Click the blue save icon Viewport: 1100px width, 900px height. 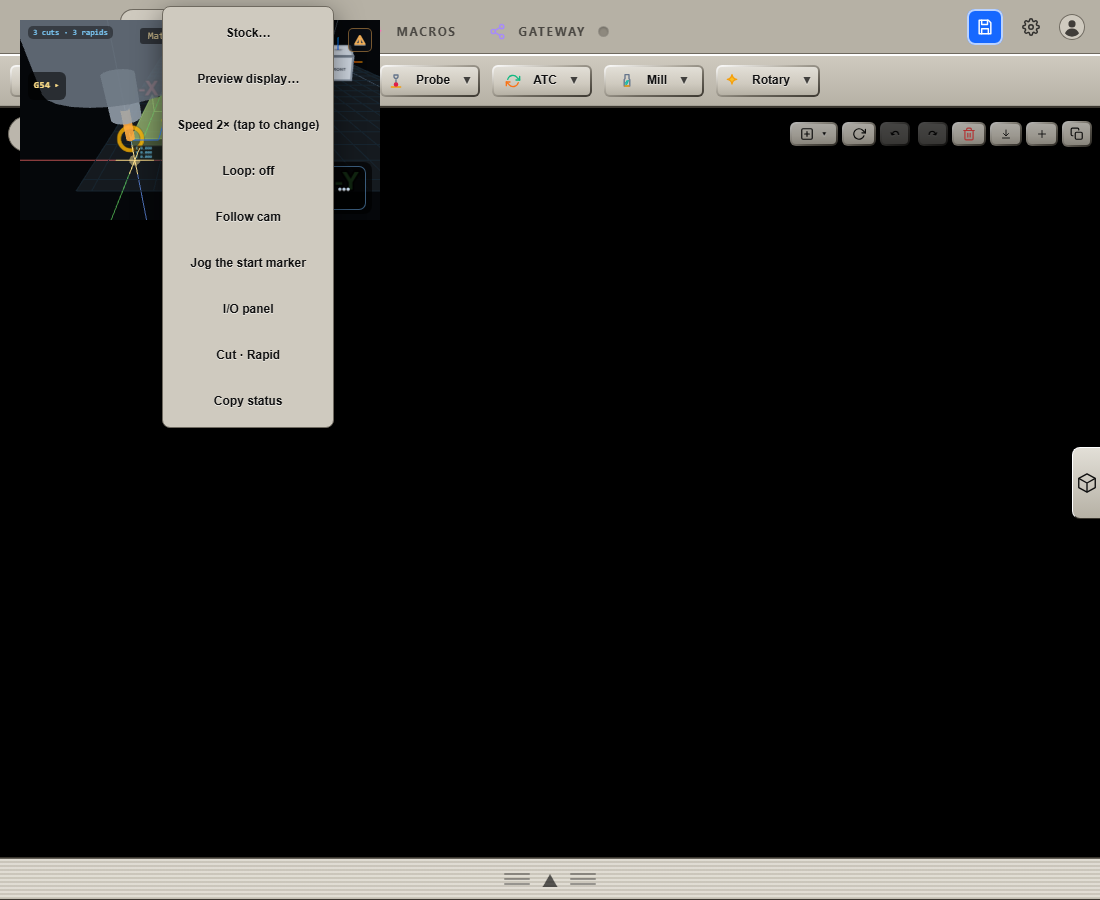pyautogui.click(x=984, y=27)
